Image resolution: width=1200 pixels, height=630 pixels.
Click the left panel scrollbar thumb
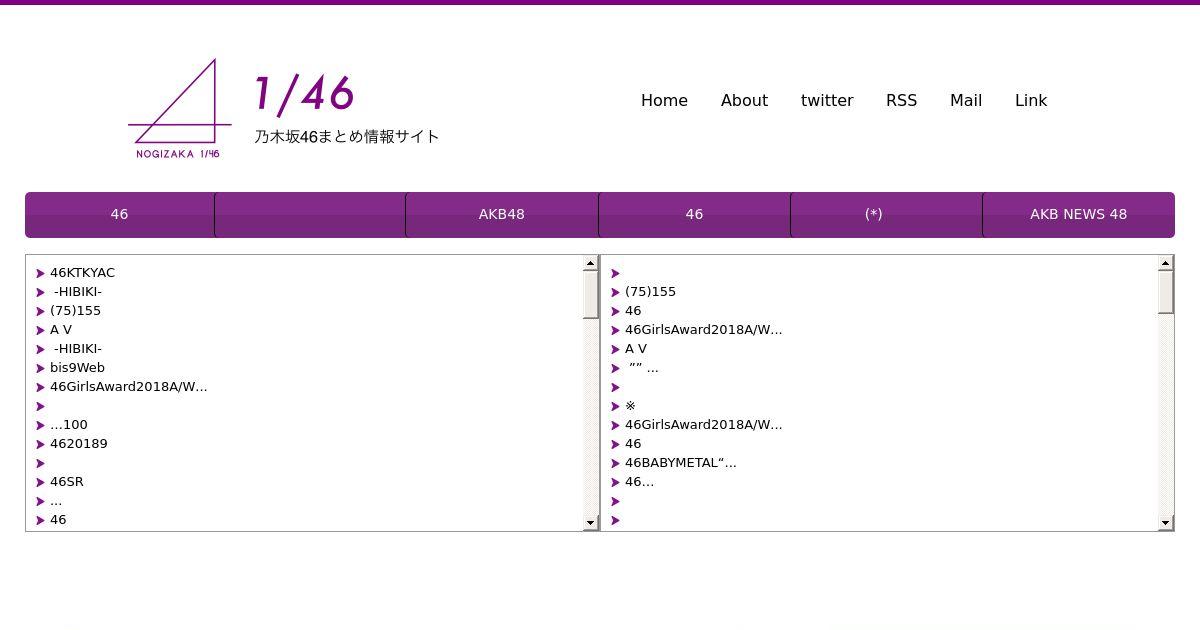[x=590, y=294]
